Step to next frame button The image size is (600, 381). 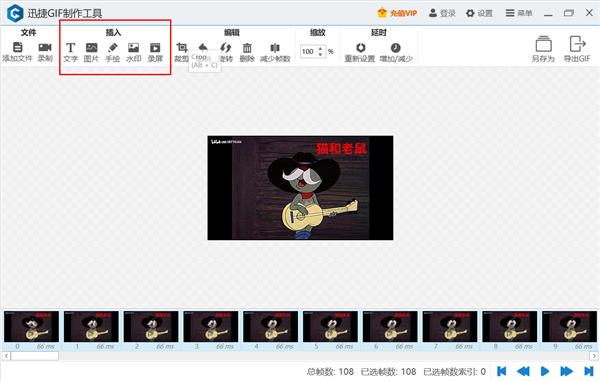566,371
